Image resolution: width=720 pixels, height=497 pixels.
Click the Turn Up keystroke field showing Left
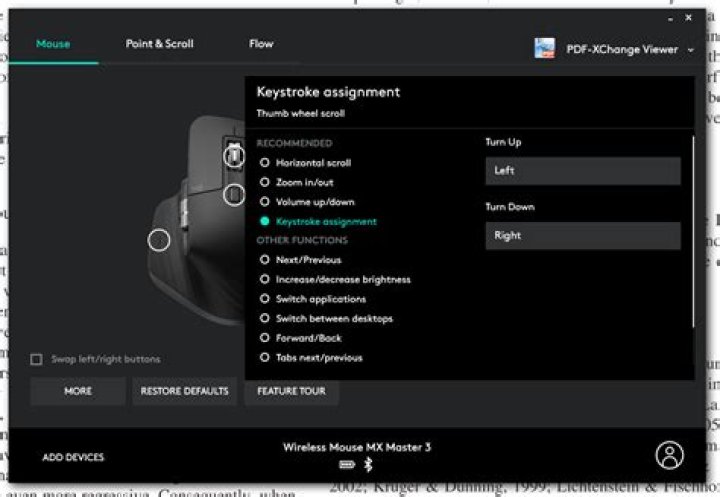click(x=583, y=171)
